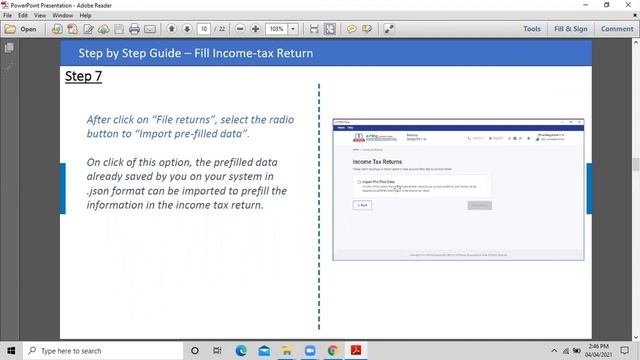
Task: Open the View menu
Action: tap(40, 16)
